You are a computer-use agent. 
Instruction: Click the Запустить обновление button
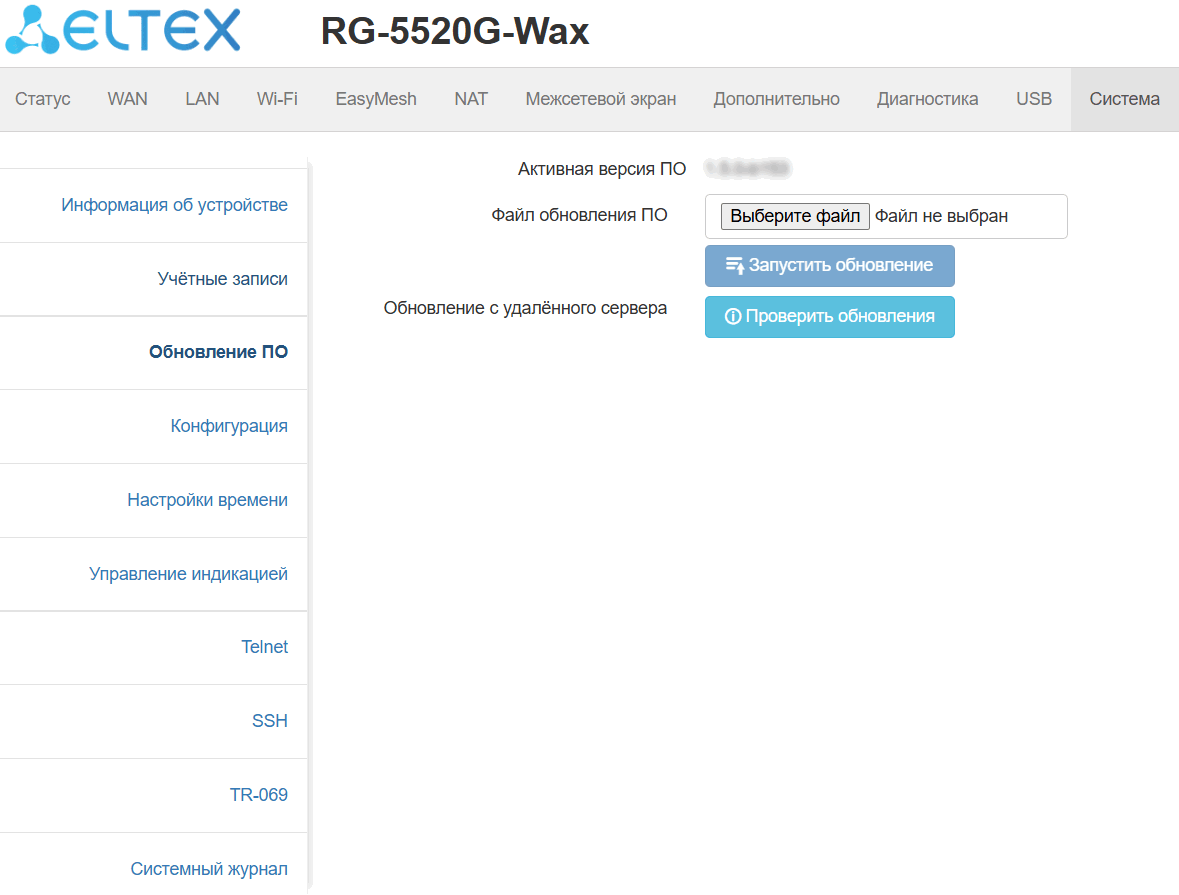point(829,265)
